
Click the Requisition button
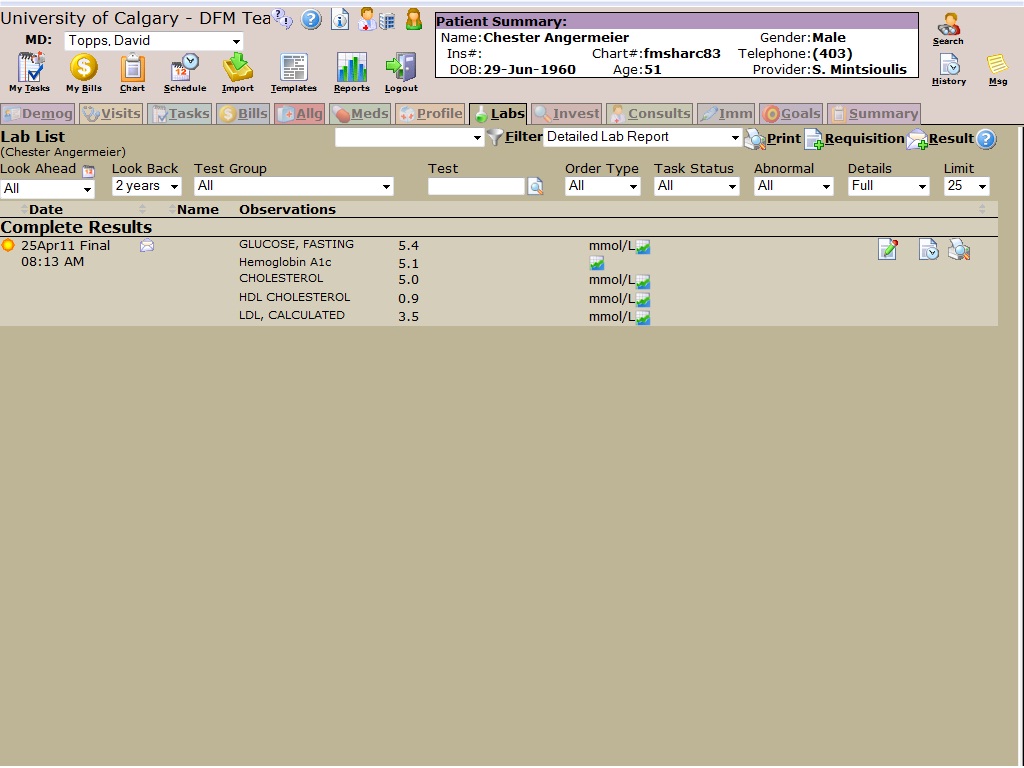point(854,139)
